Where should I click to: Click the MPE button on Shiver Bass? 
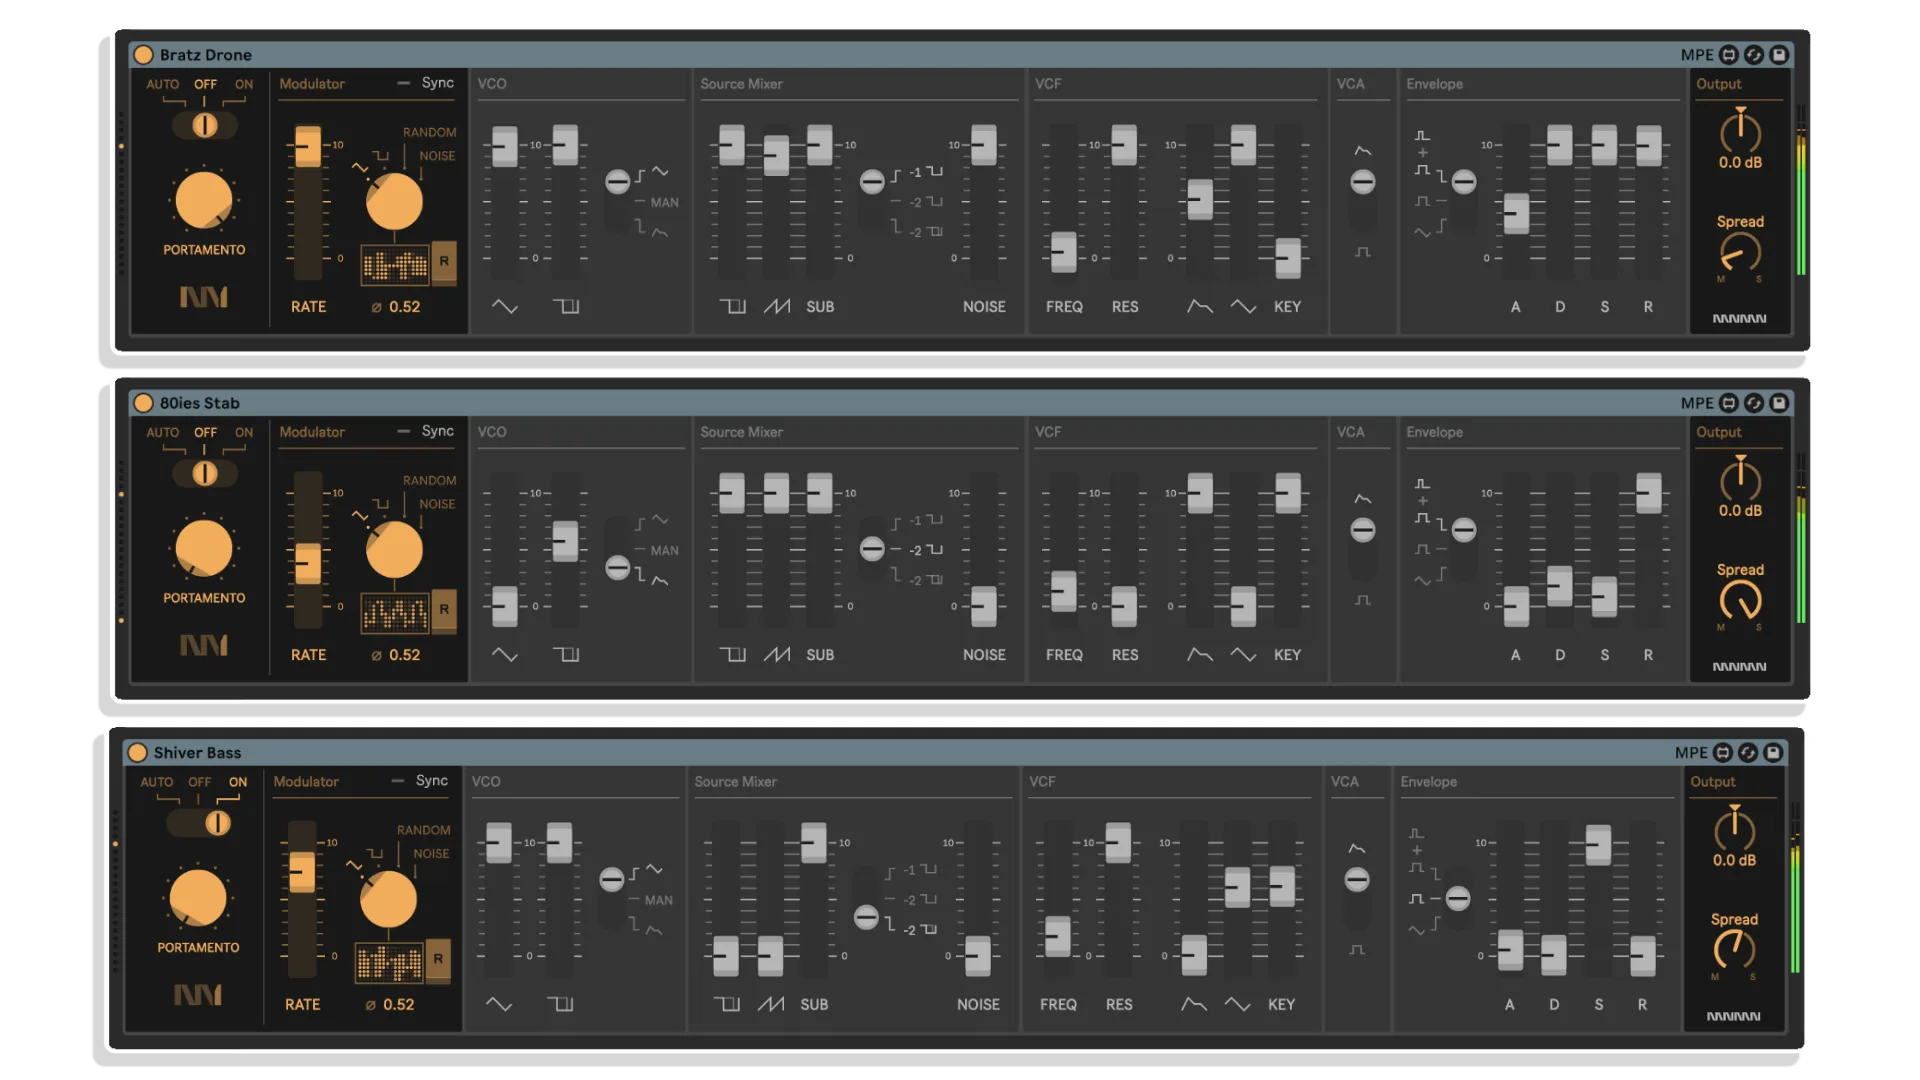pyautogui.click(x=1690, y=753)
